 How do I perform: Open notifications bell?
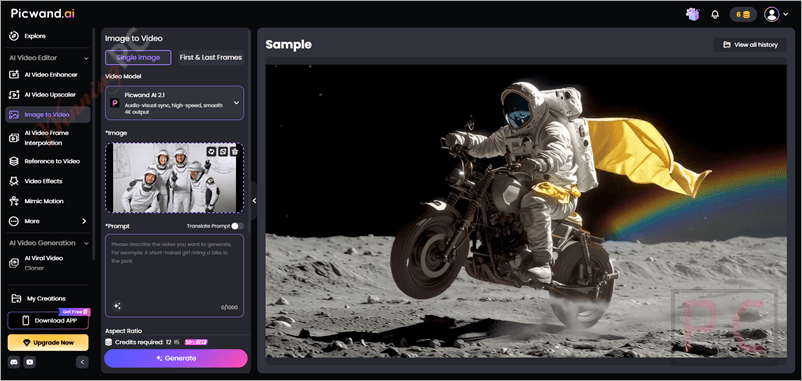tap(715, 15)
